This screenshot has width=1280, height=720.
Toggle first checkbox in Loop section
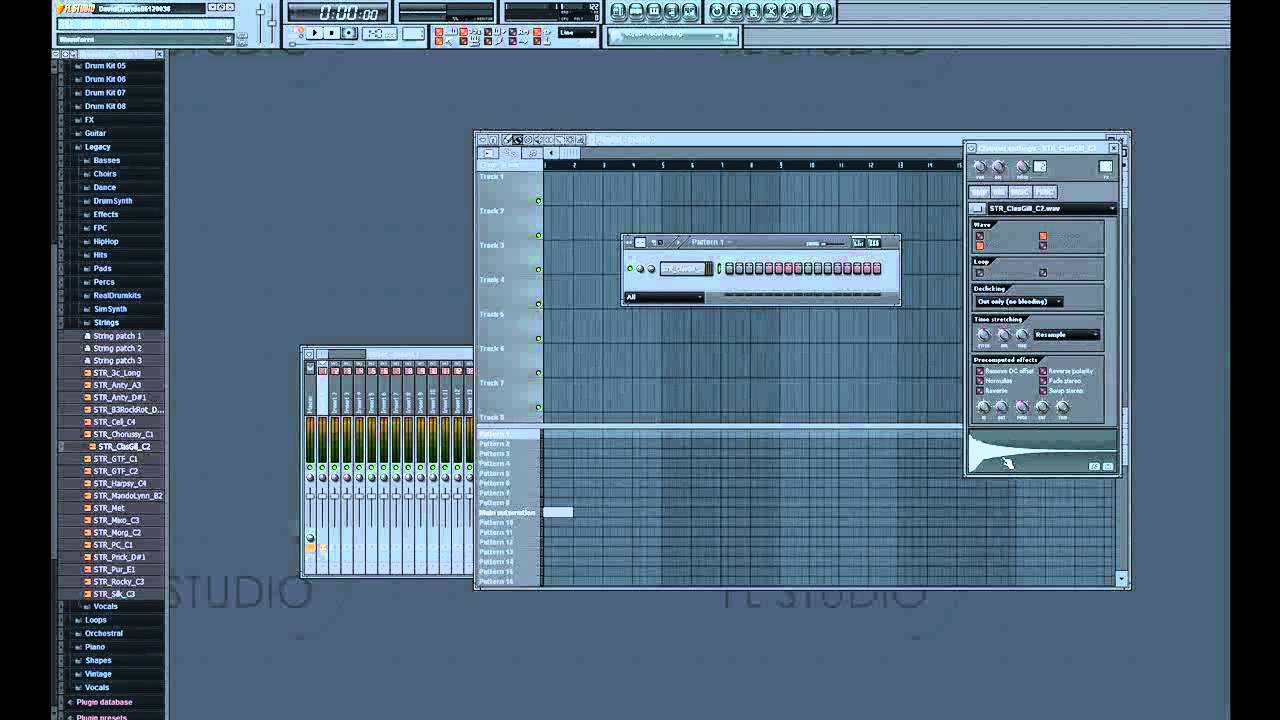point(980,273)
